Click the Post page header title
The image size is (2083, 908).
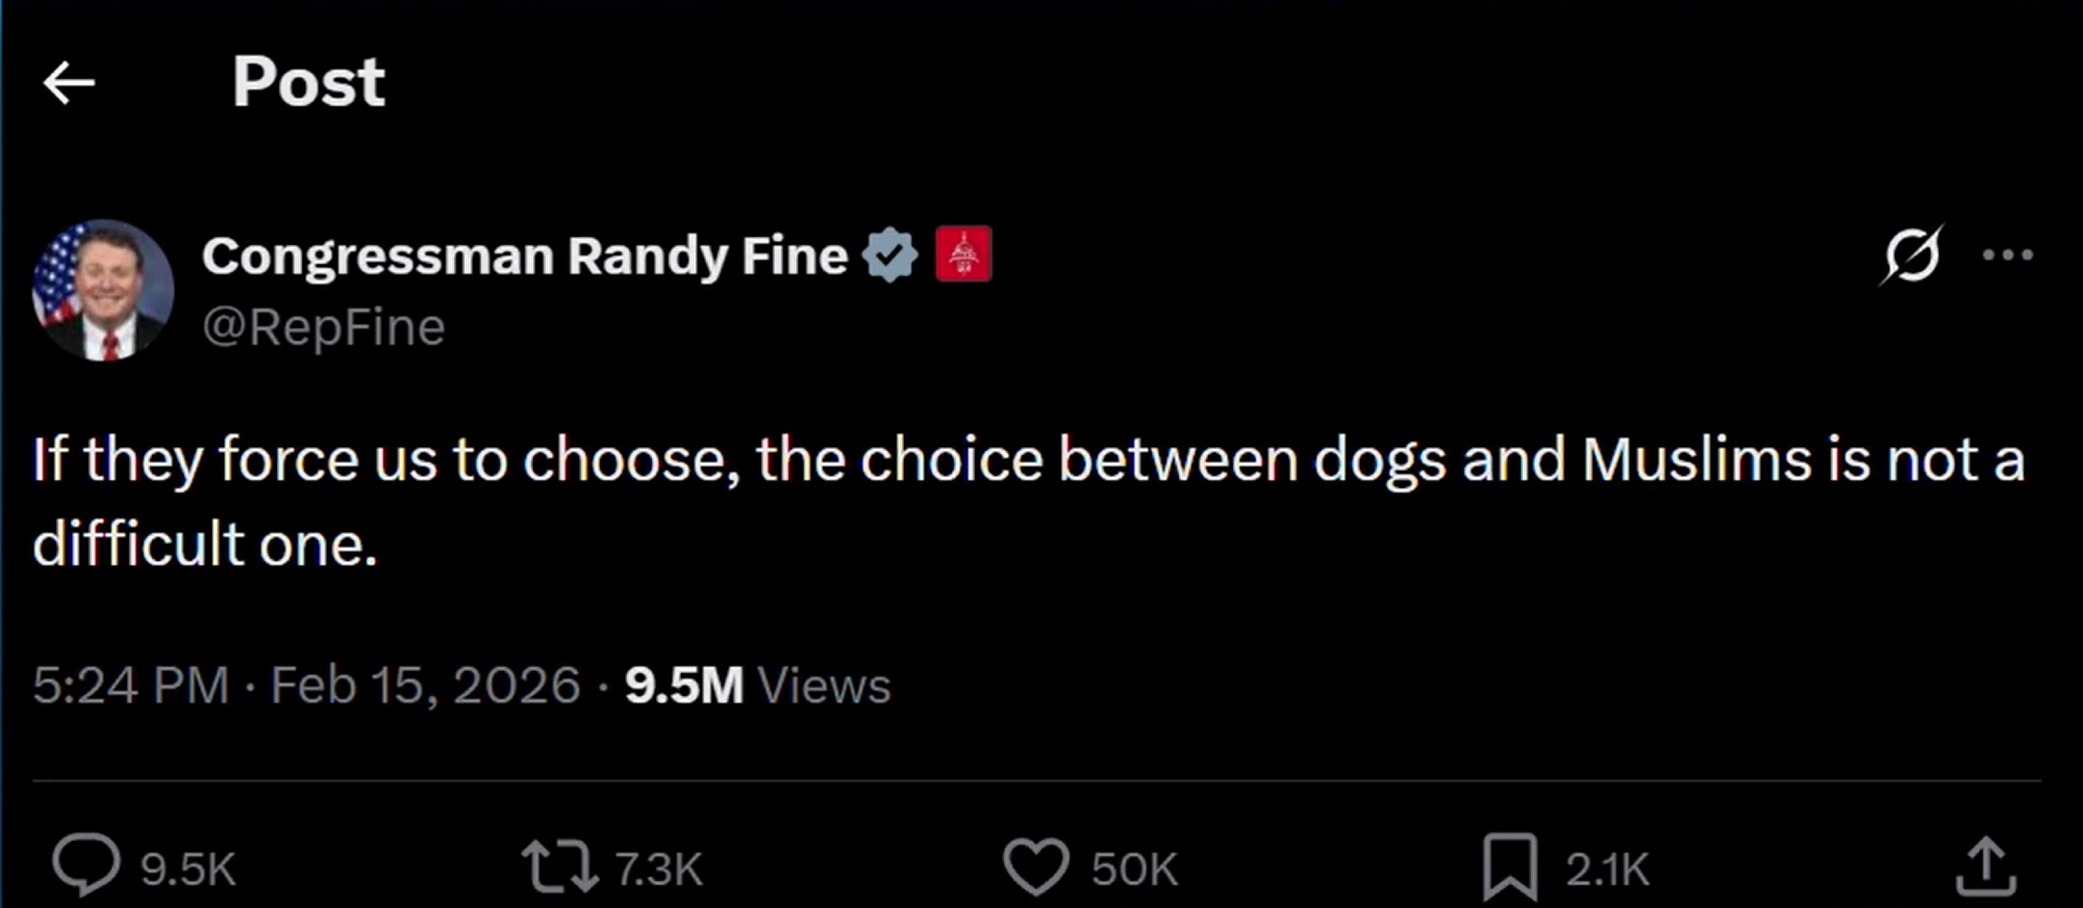pyautogui.click(x=308, y=82)
